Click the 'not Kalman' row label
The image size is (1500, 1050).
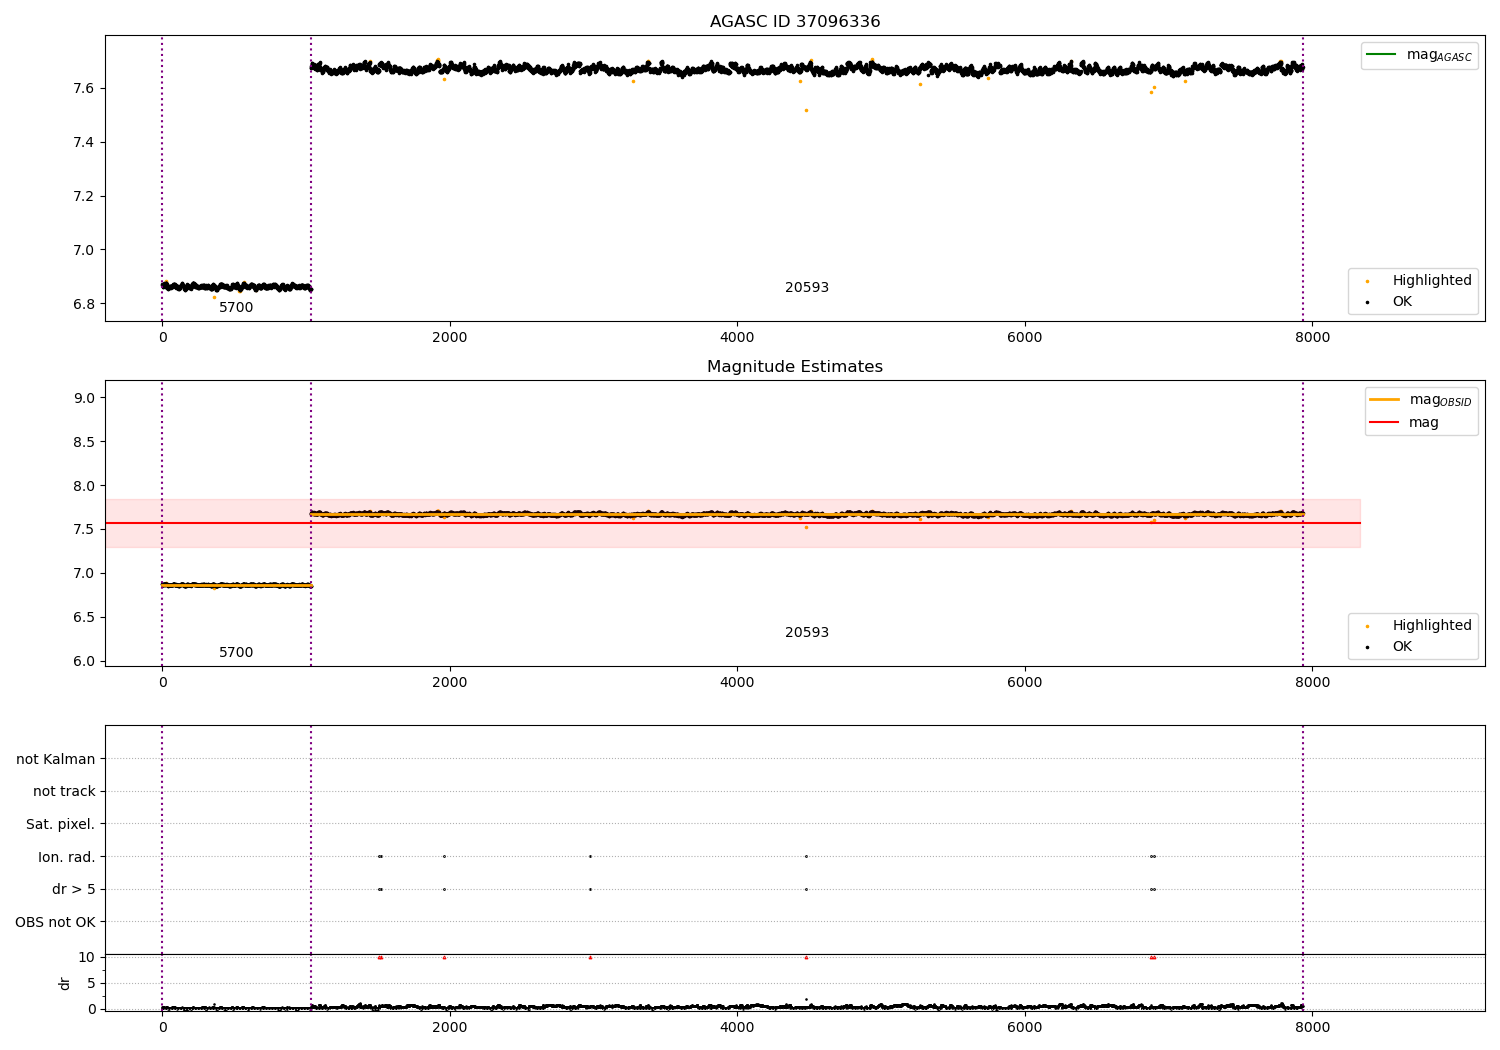tap(56, 760)
